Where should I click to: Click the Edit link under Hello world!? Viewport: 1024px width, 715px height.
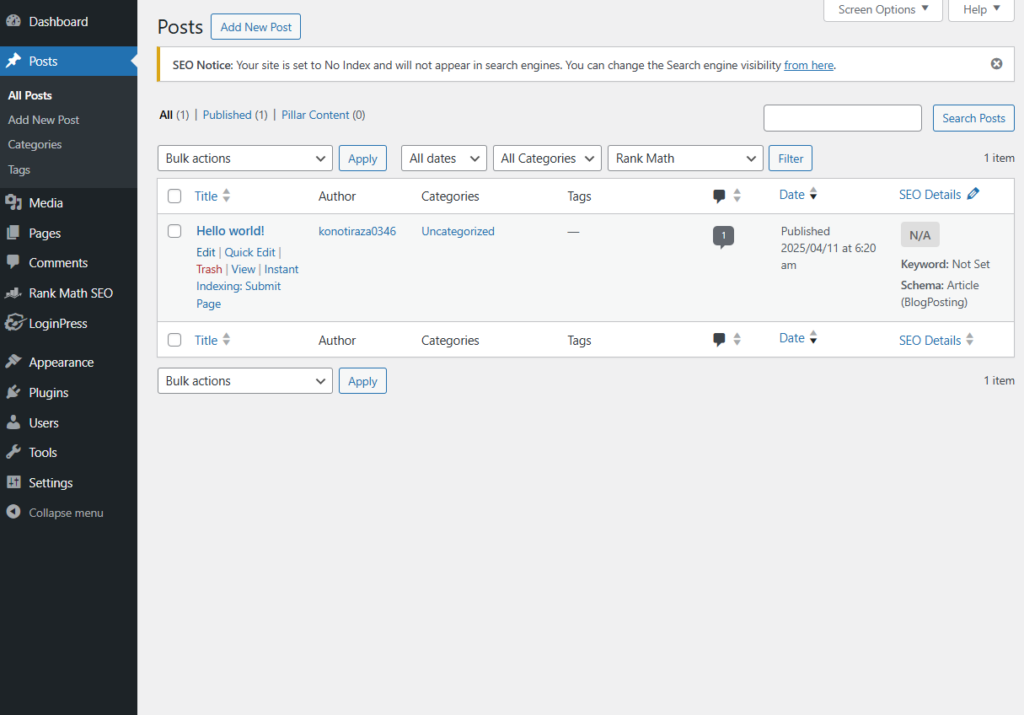(206, 252)
